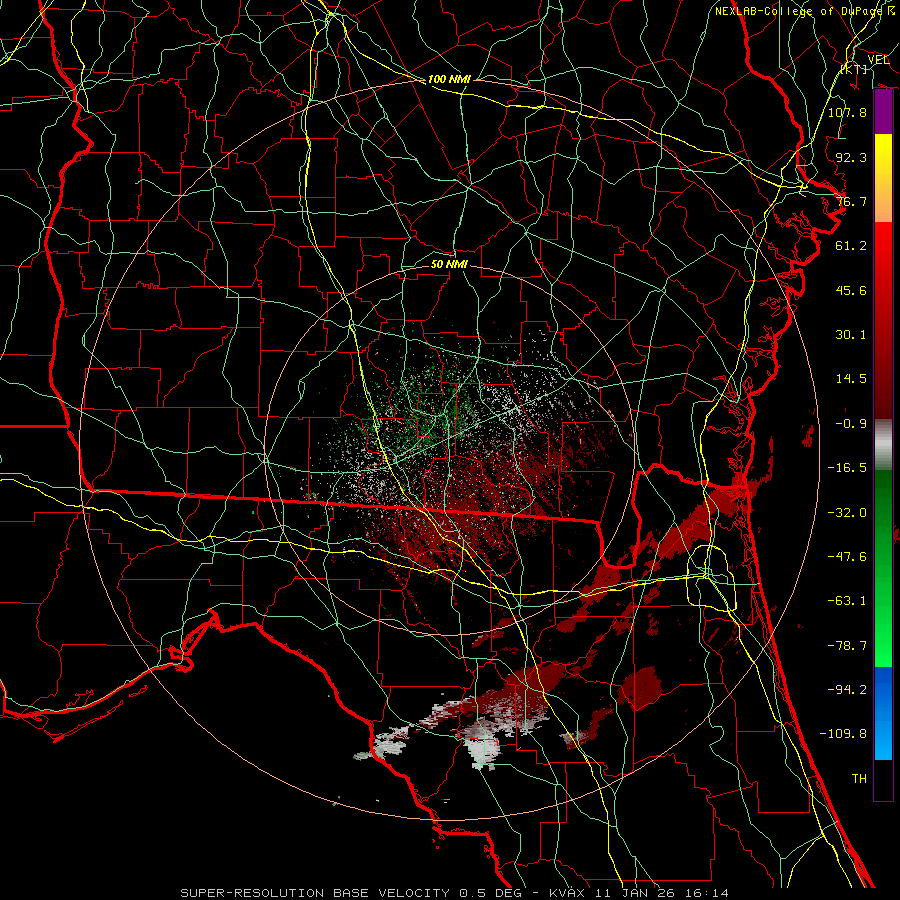Click the 92.3 velocity scale value

tap(851, 157)
